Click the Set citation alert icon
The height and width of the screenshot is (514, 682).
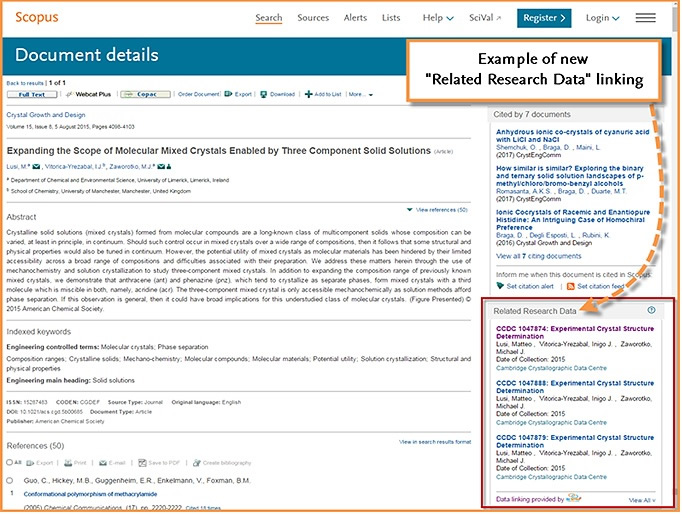[501, 286]
